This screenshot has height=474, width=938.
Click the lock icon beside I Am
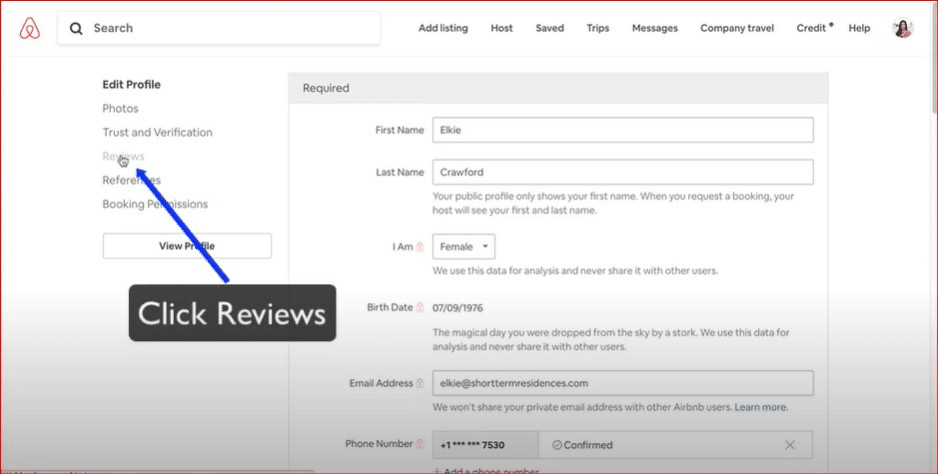420,247
